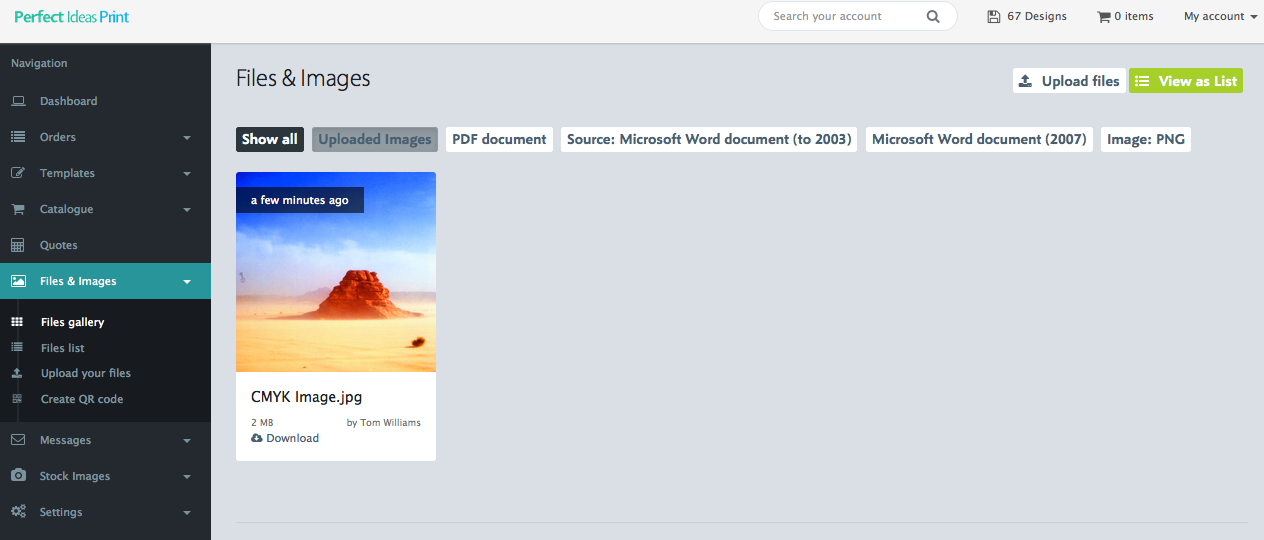Click the Orders list icon
The width and height of the screenshot is (1264, 540).
(18, 137)
